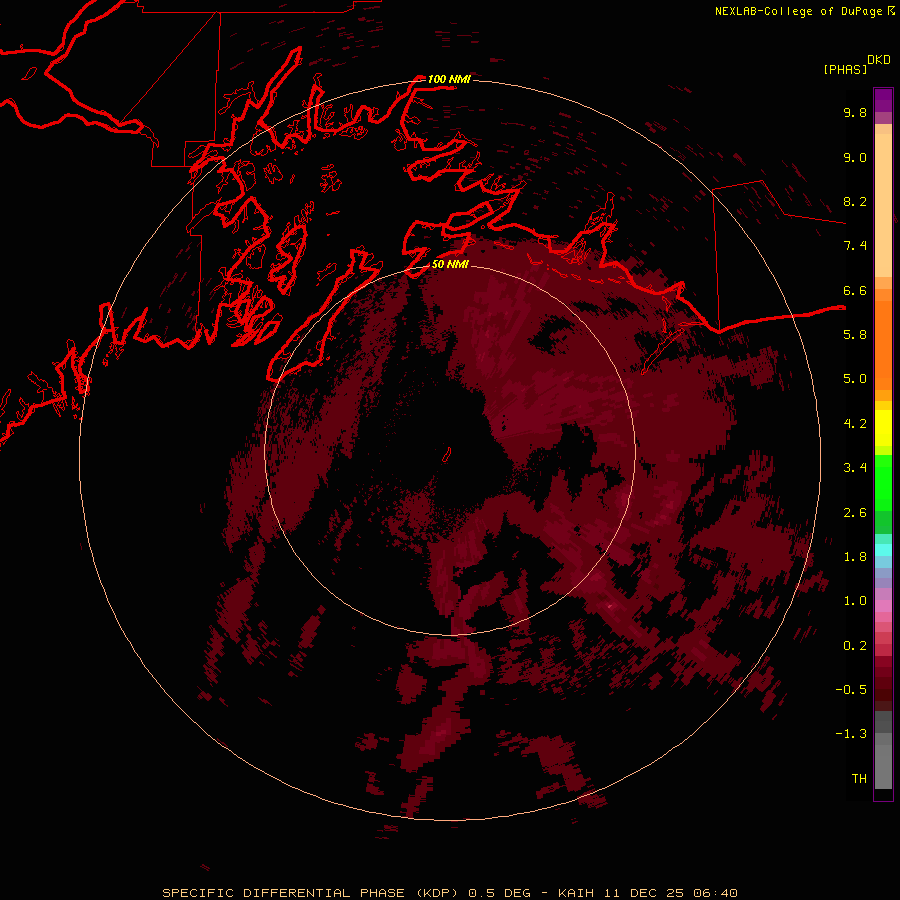Click the SPECIFIC DIFFERENTIAL PHASE (KDP) title text
900x900 pixels.
tap(313, 893)
